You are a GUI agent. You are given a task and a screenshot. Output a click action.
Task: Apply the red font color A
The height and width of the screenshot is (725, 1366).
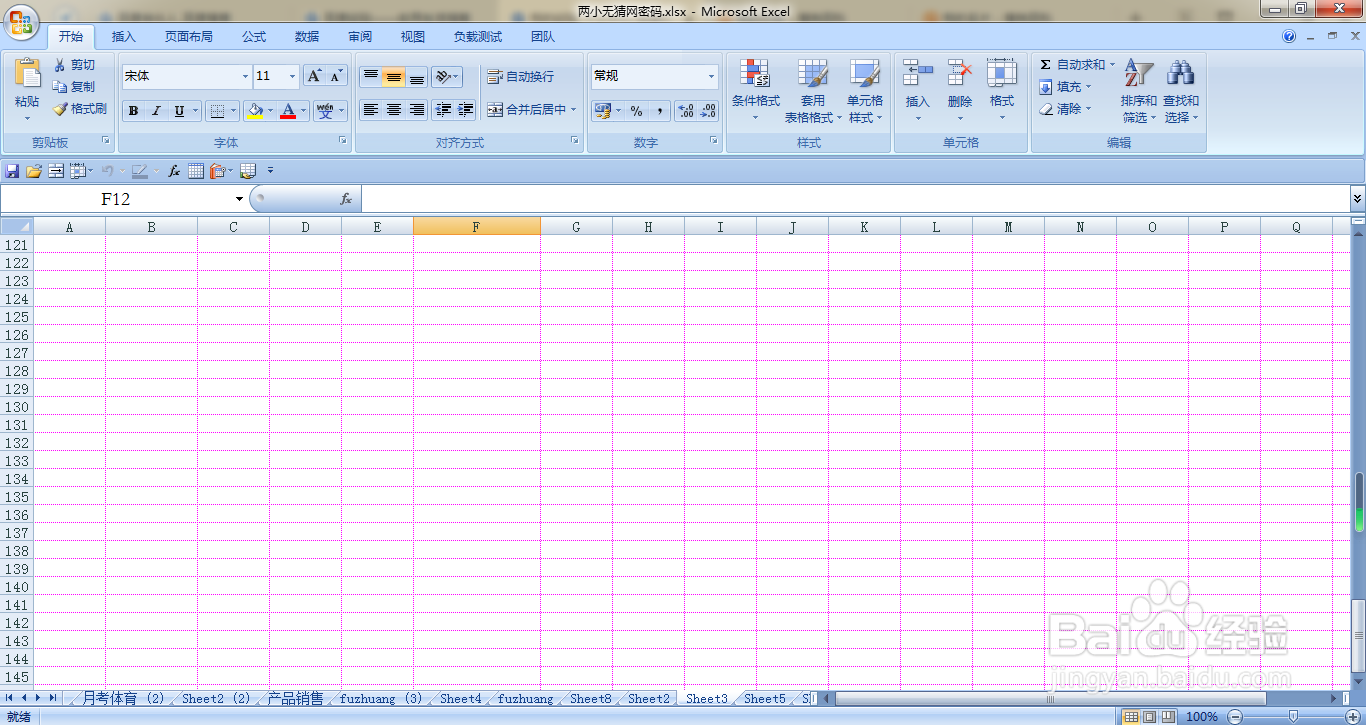pos(288,111)
